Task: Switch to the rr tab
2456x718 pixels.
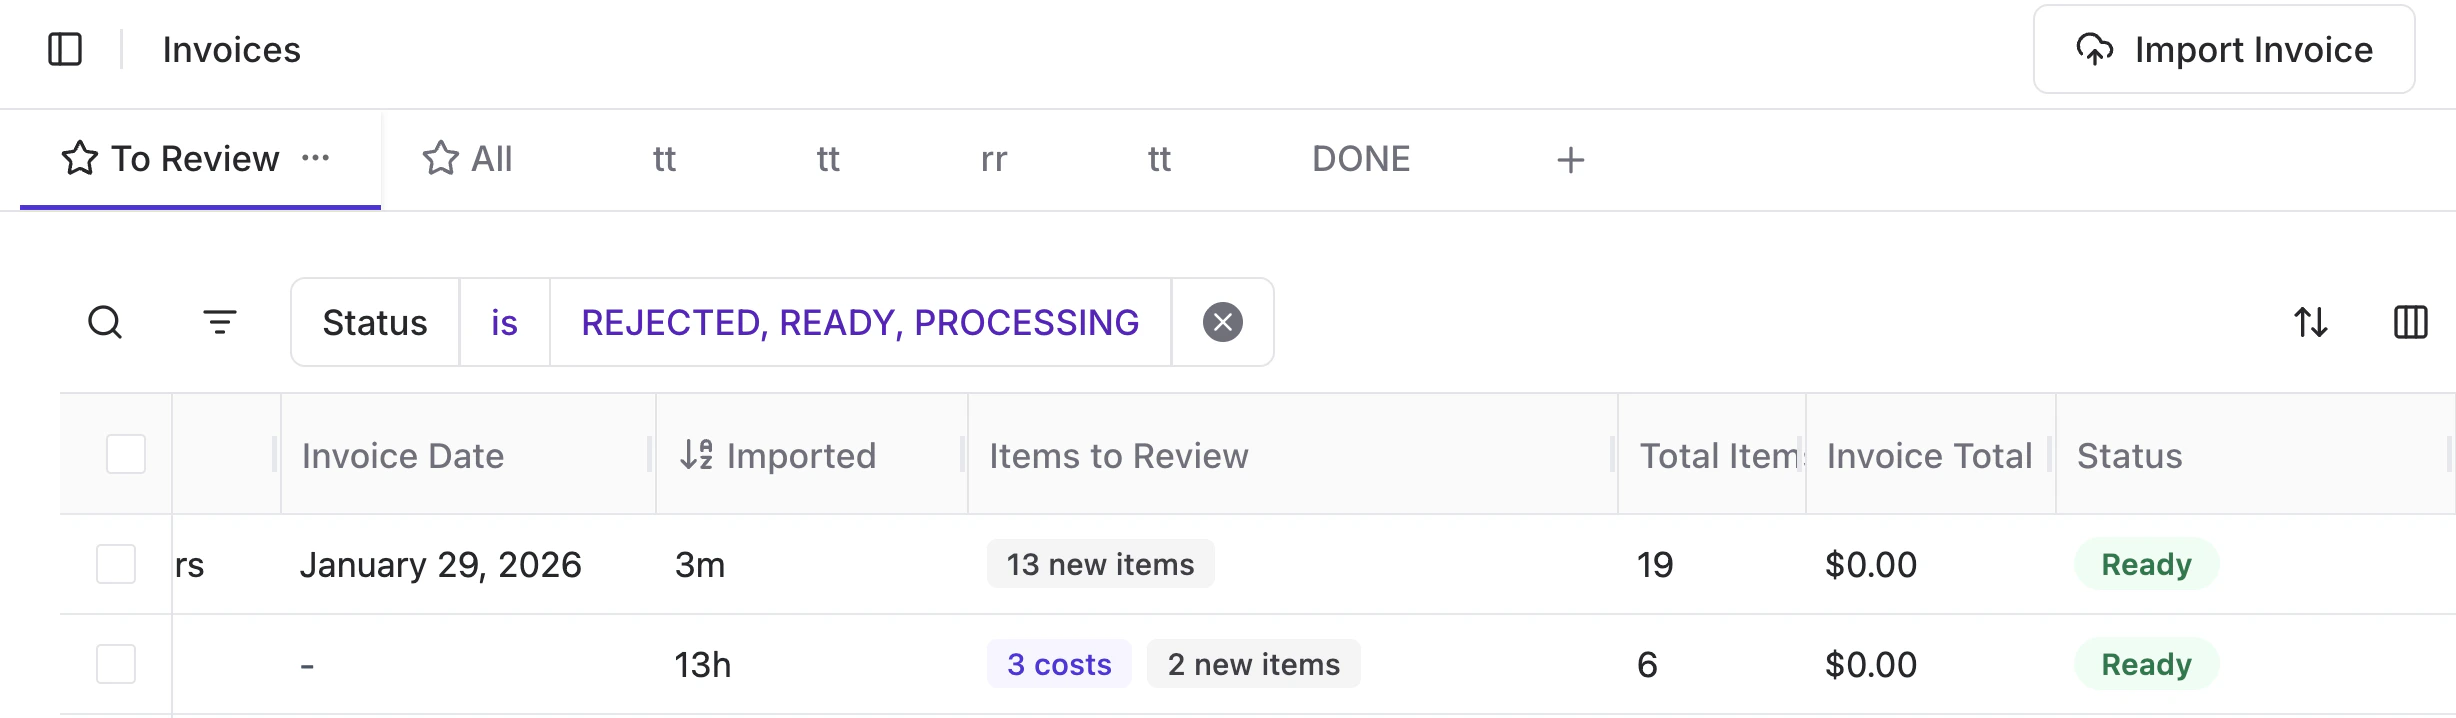Action: pyautogui.click(x=993, y=159)
